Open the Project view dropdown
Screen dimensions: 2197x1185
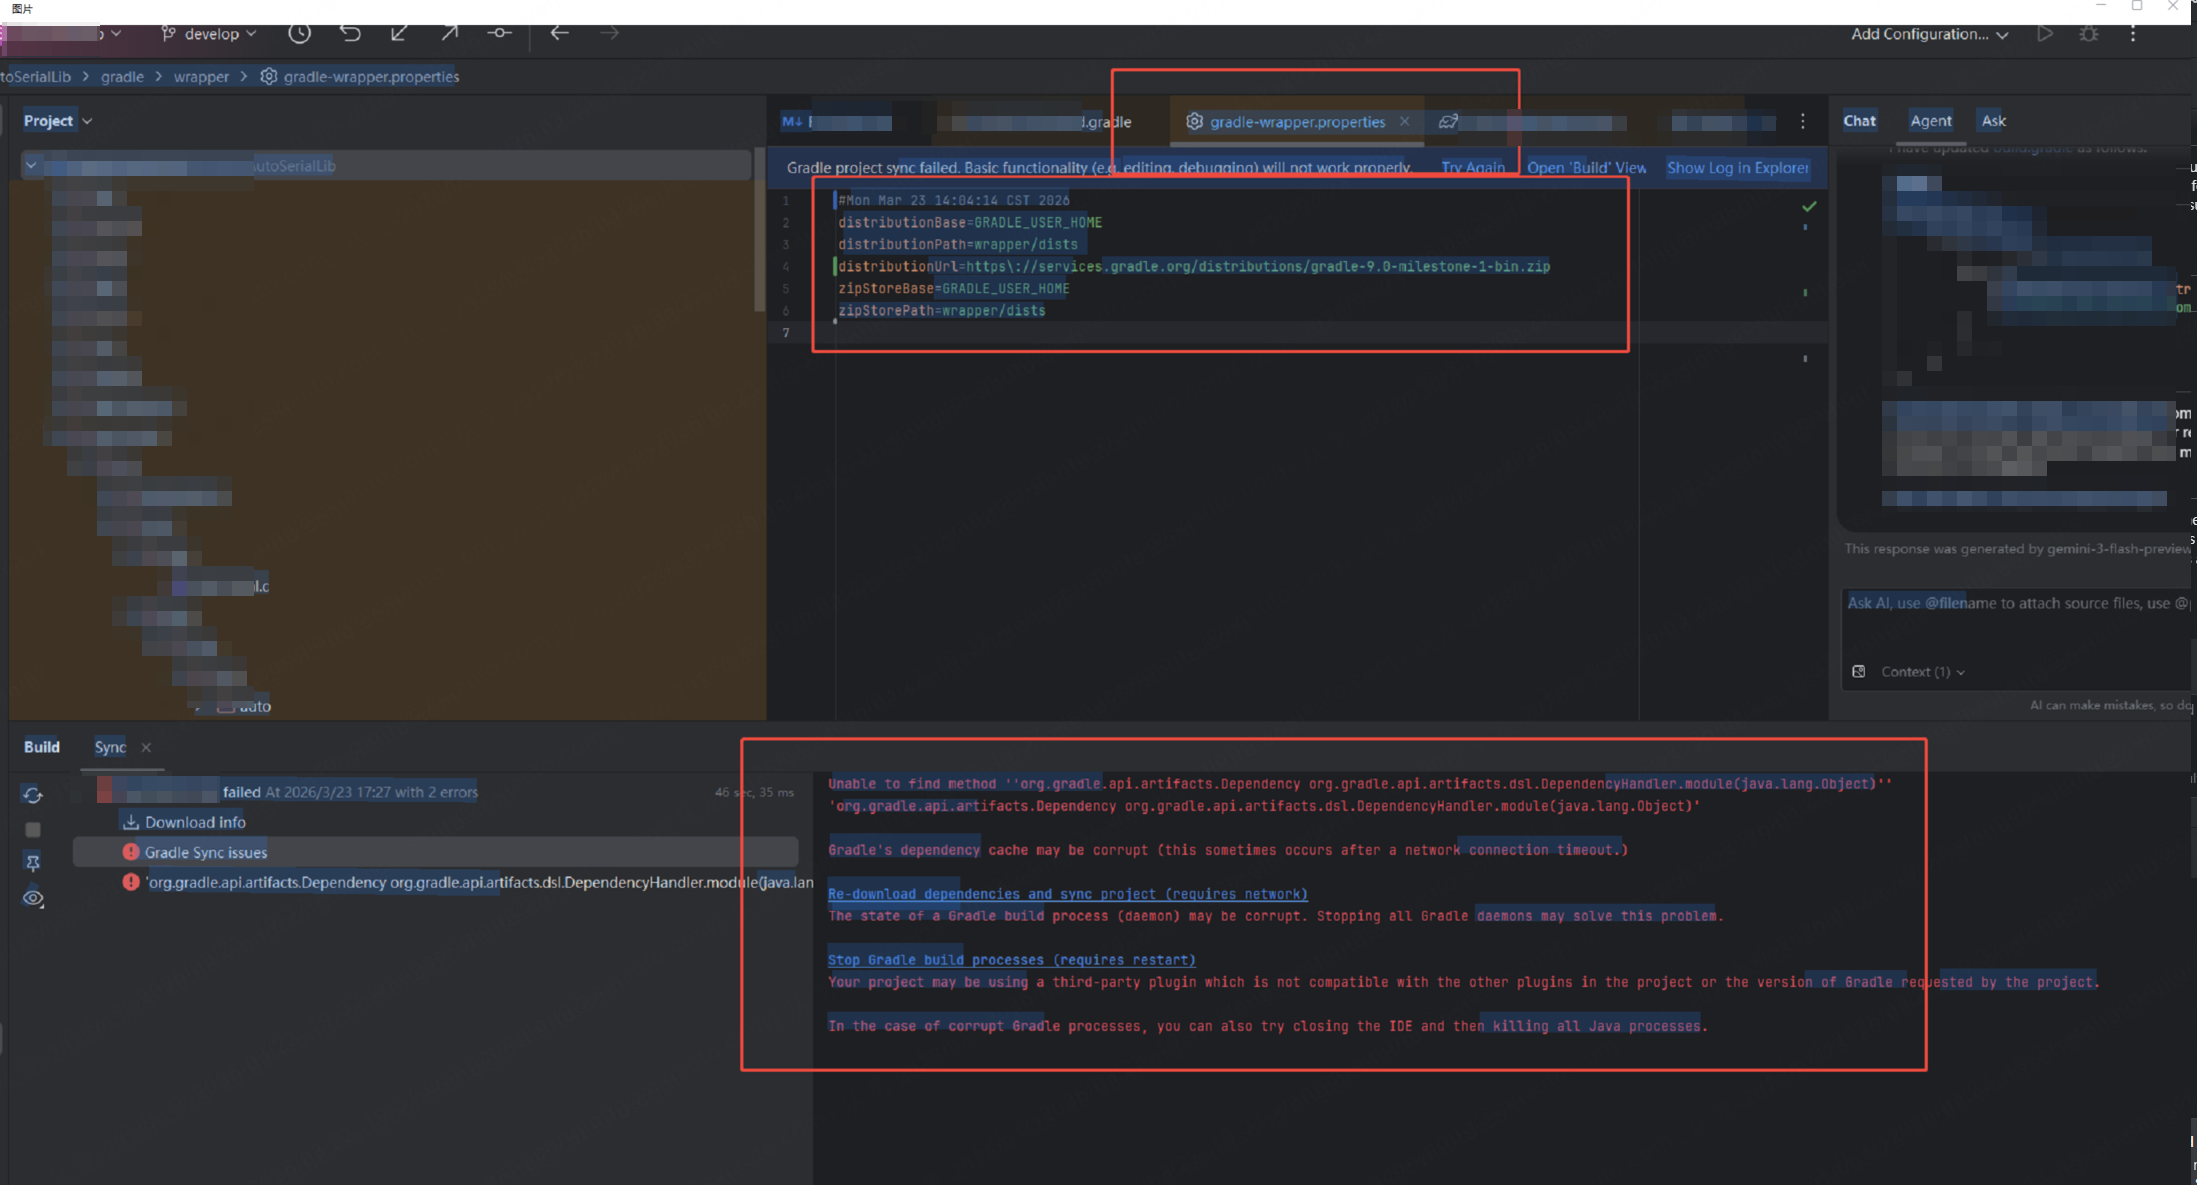[58, 120]
